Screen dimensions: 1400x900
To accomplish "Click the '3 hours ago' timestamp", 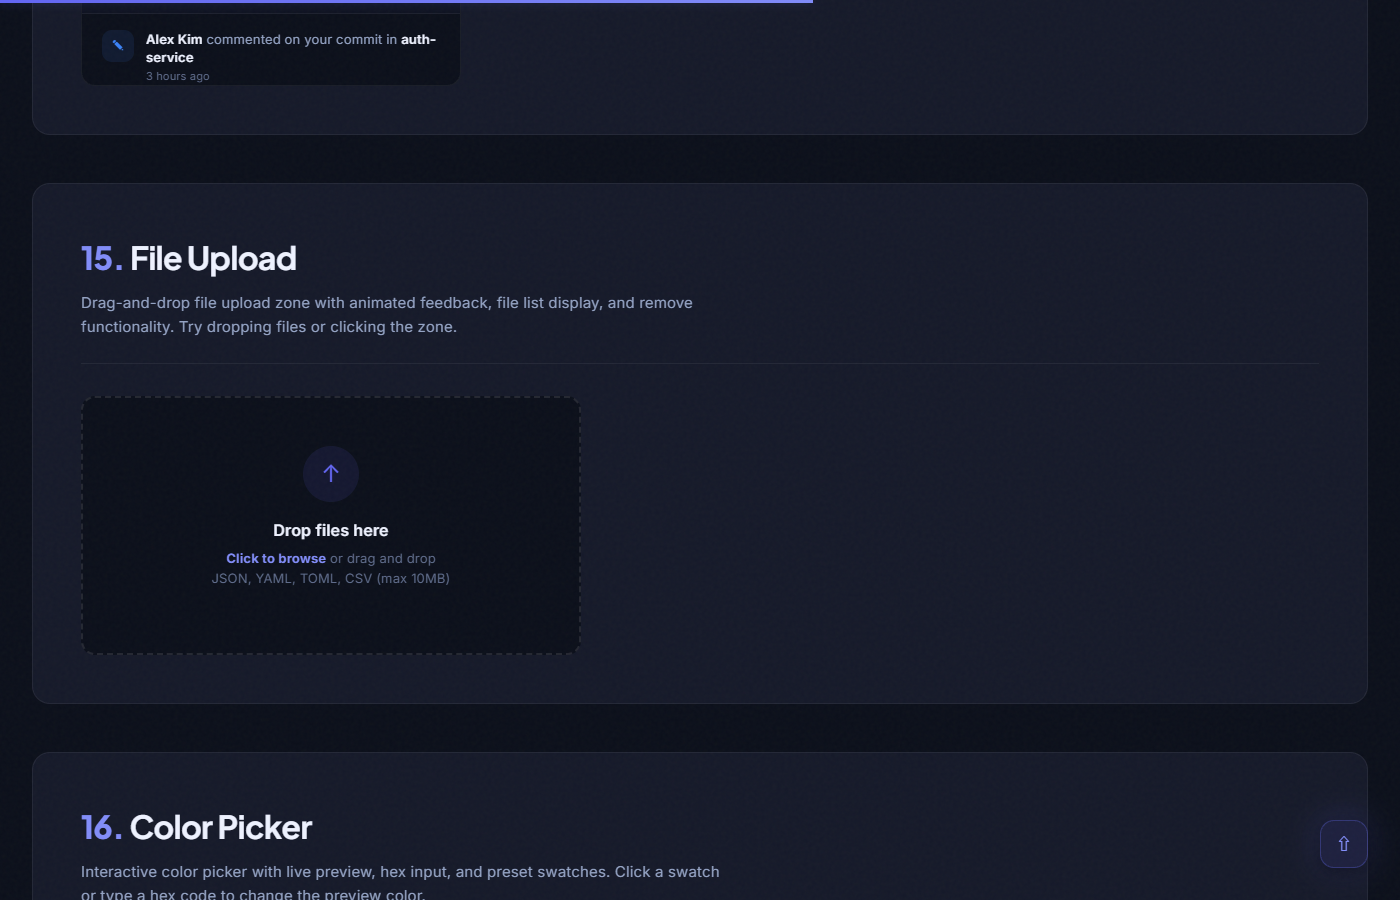I will [x=178, y=77].
